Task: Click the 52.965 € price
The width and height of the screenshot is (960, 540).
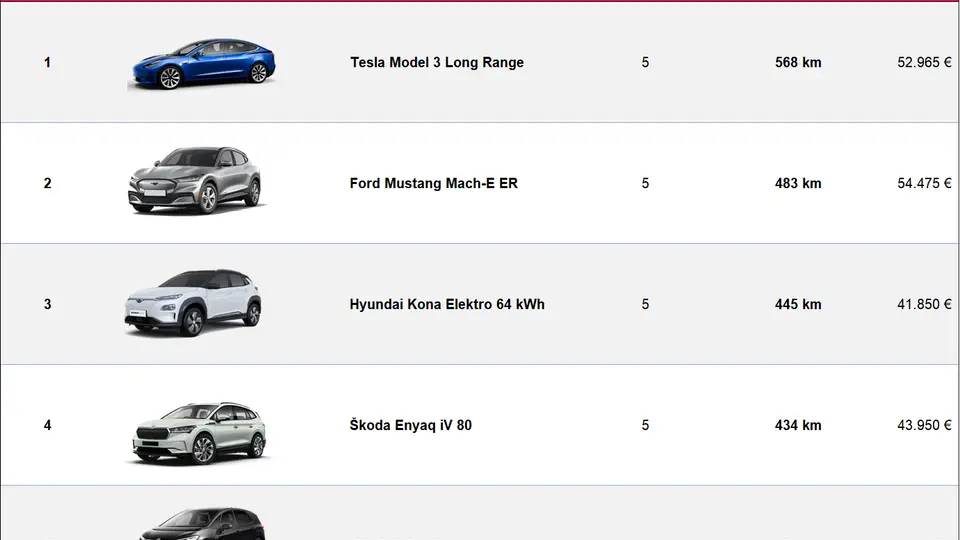Action: (924, 62)
